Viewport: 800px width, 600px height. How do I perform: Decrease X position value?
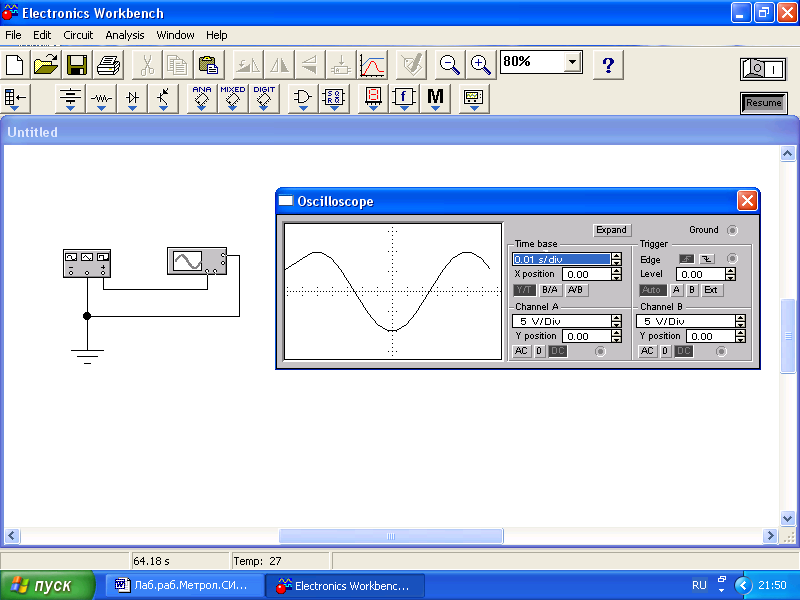pyautogui.click(x=617, y=278)
